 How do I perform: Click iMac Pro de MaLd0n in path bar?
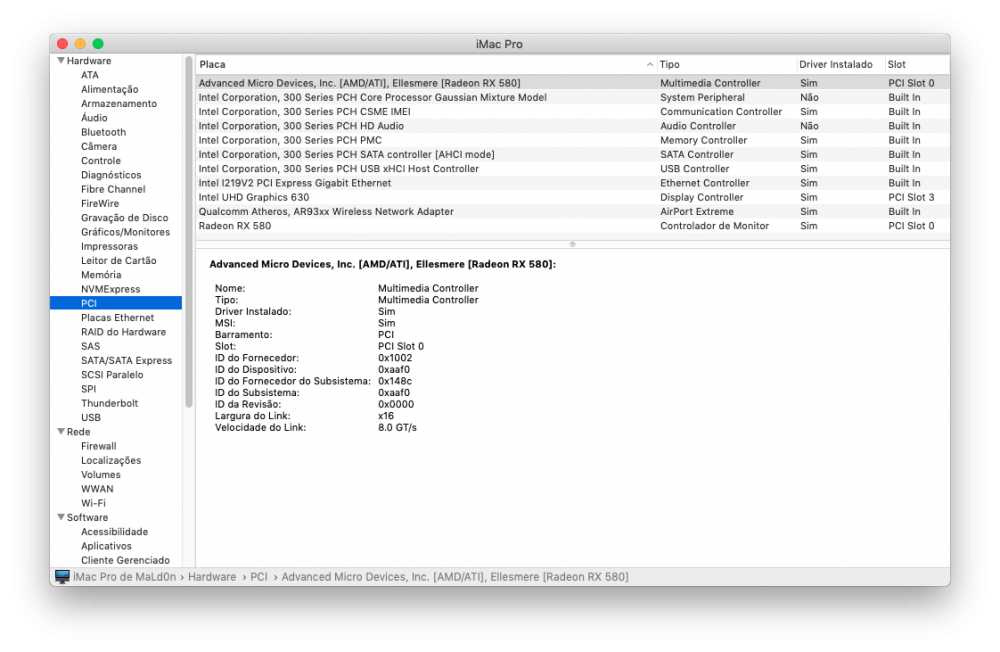(x=124, y=577)
